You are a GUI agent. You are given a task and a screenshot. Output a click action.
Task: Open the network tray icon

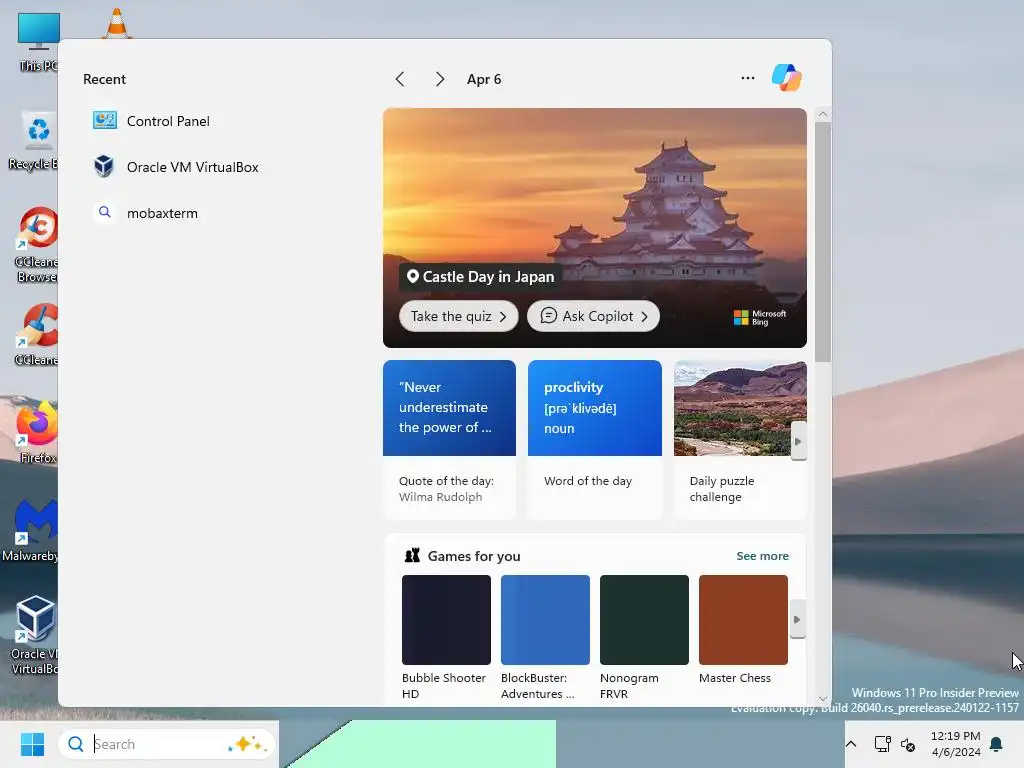(882, 744)
